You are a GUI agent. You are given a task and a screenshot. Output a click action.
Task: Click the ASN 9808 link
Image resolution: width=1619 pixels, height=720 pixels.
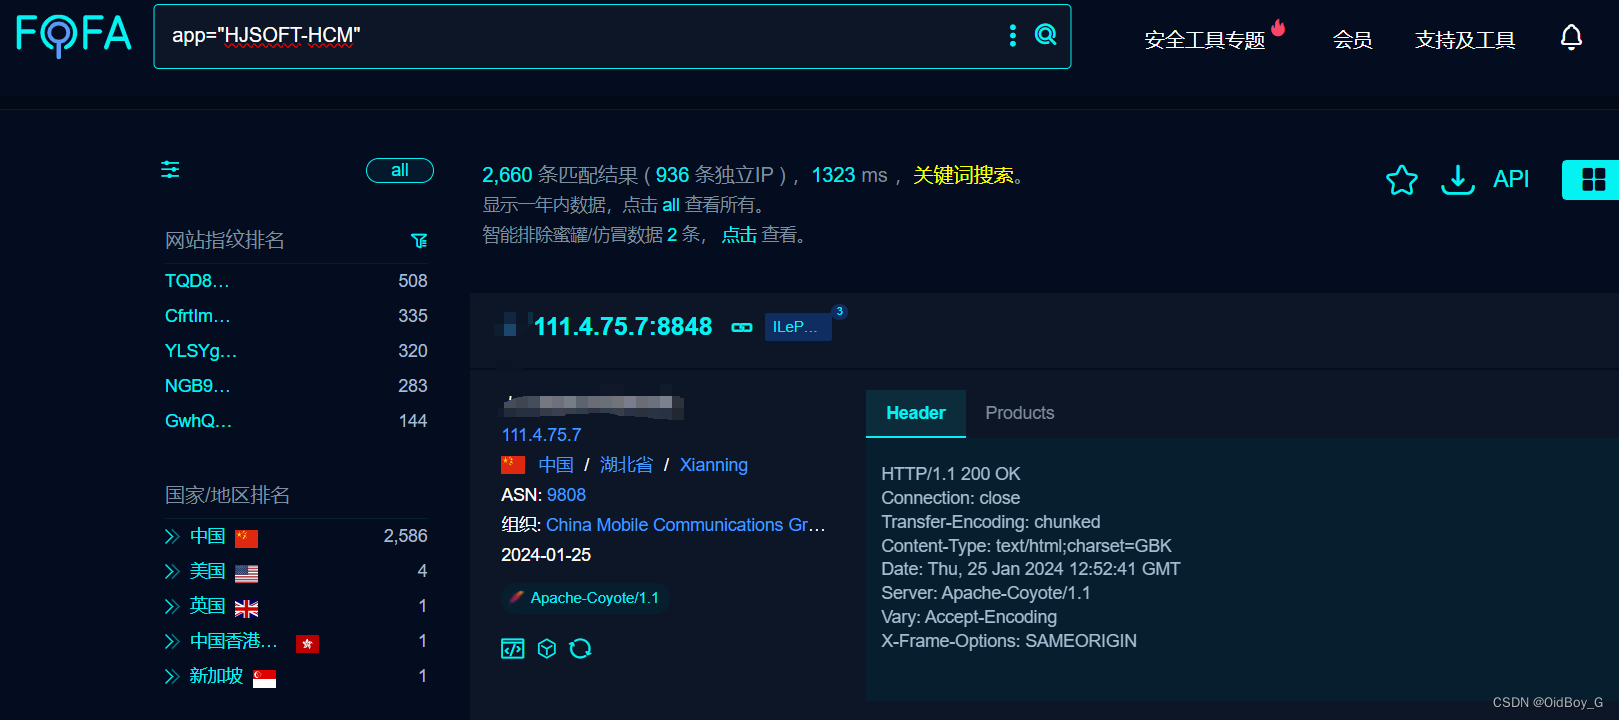point(566,495)
